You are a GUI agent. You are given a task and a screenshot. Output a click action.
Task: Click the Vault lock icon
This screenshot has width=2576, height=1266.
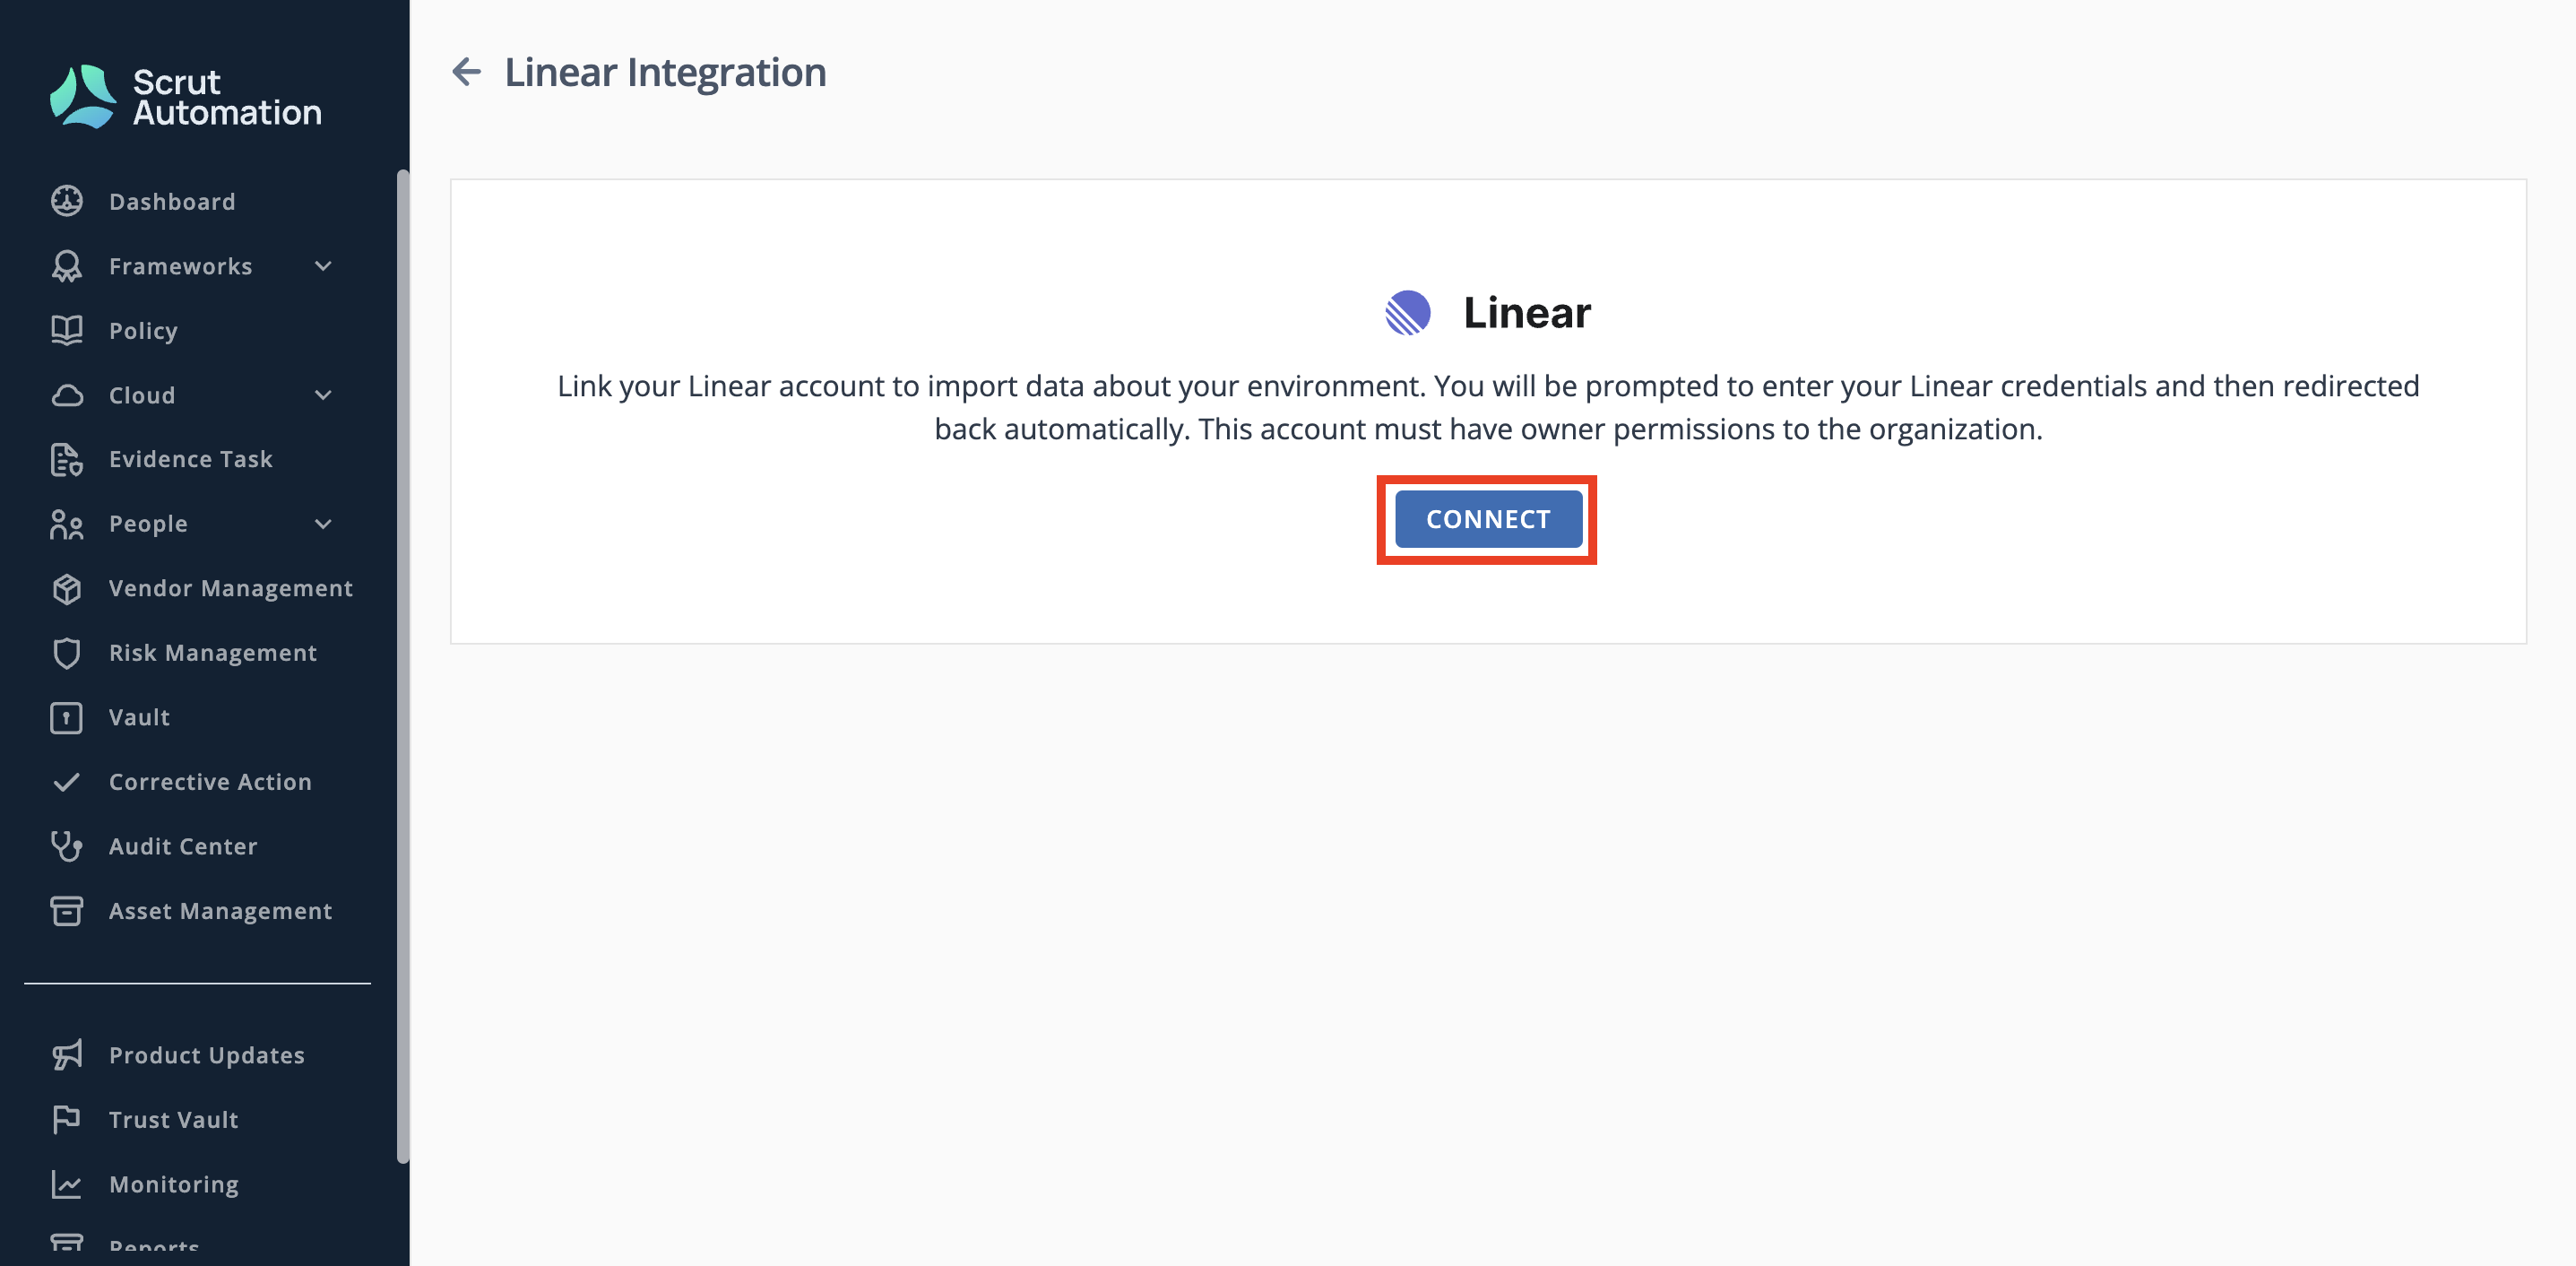point(67,717)
